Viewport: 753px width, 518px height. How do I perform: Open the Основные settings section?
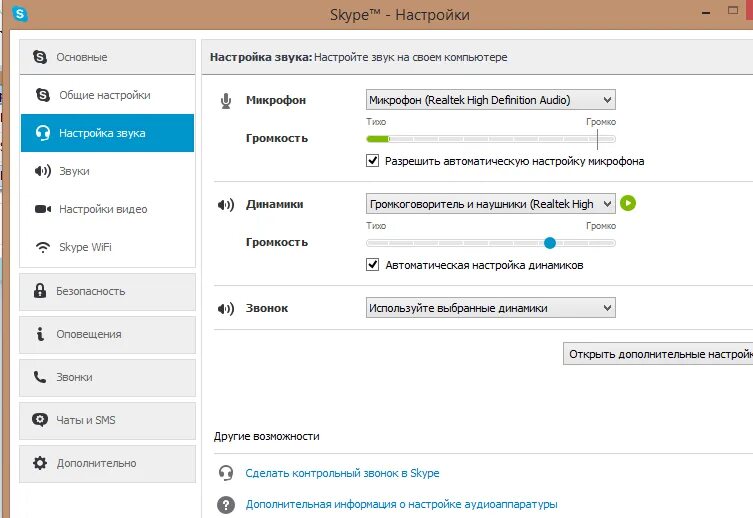pyautogui.click(x=108, y=57)
